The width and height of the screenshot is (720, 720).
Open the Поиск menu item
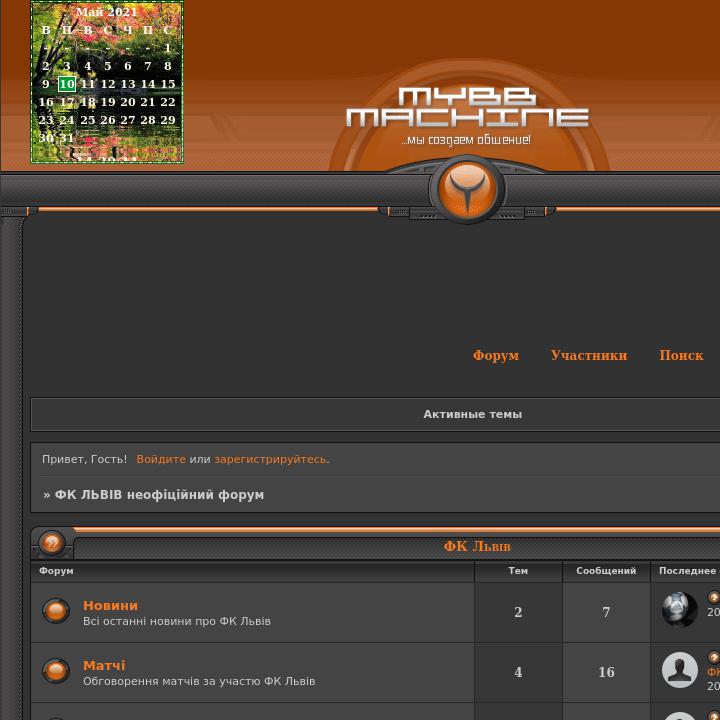point(681,355)
